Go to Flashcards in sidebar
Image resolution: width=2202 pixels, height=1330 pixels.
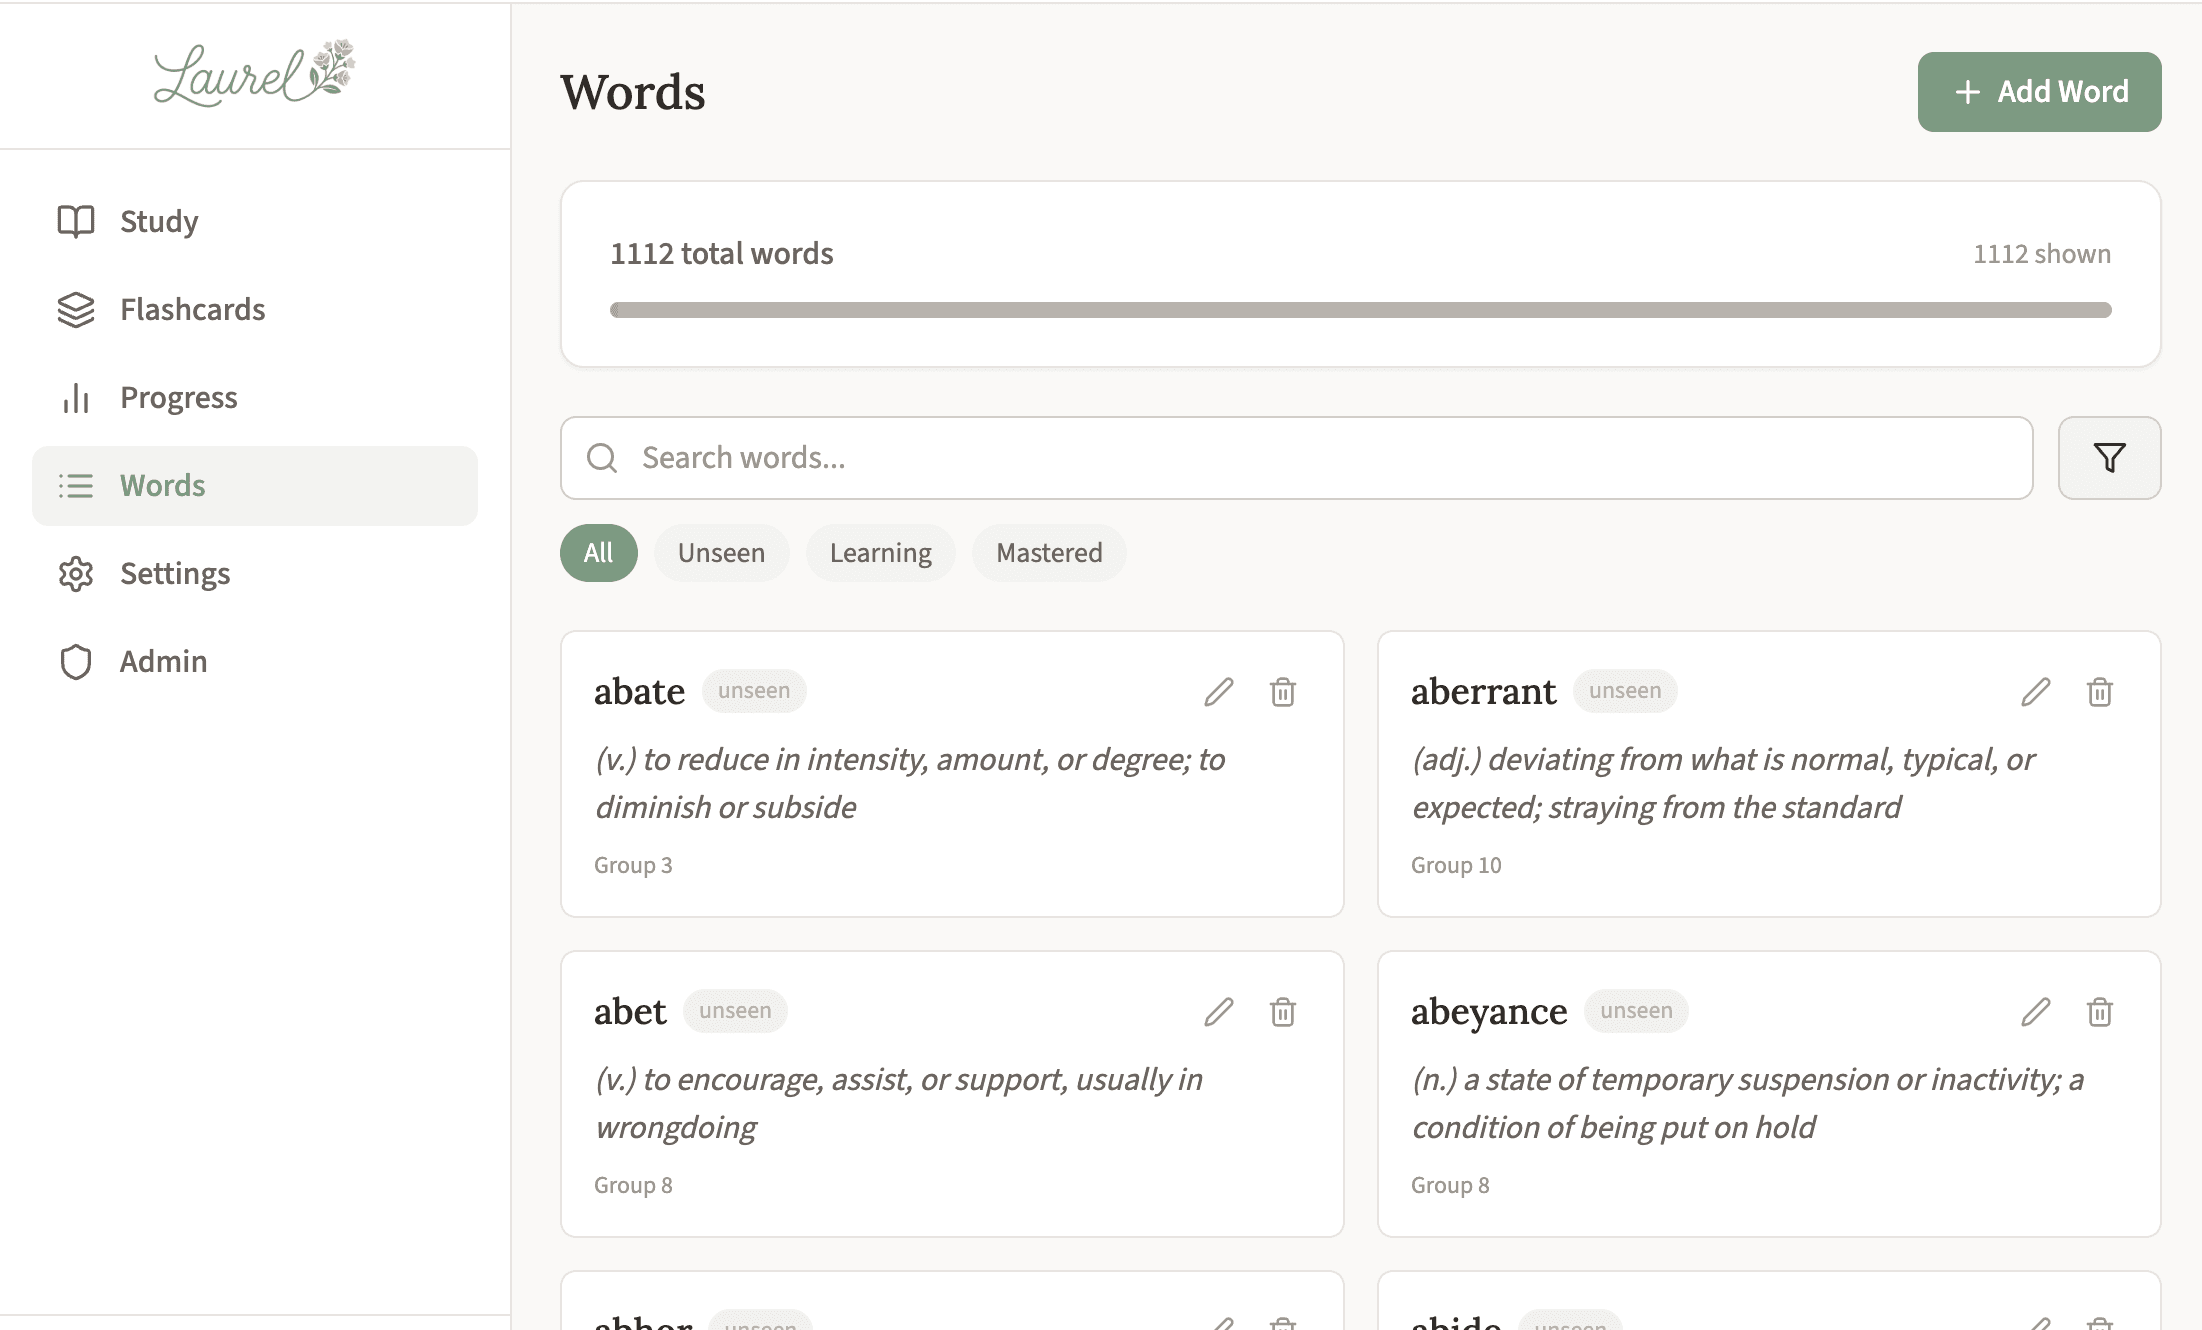click(x=192, y=309)
